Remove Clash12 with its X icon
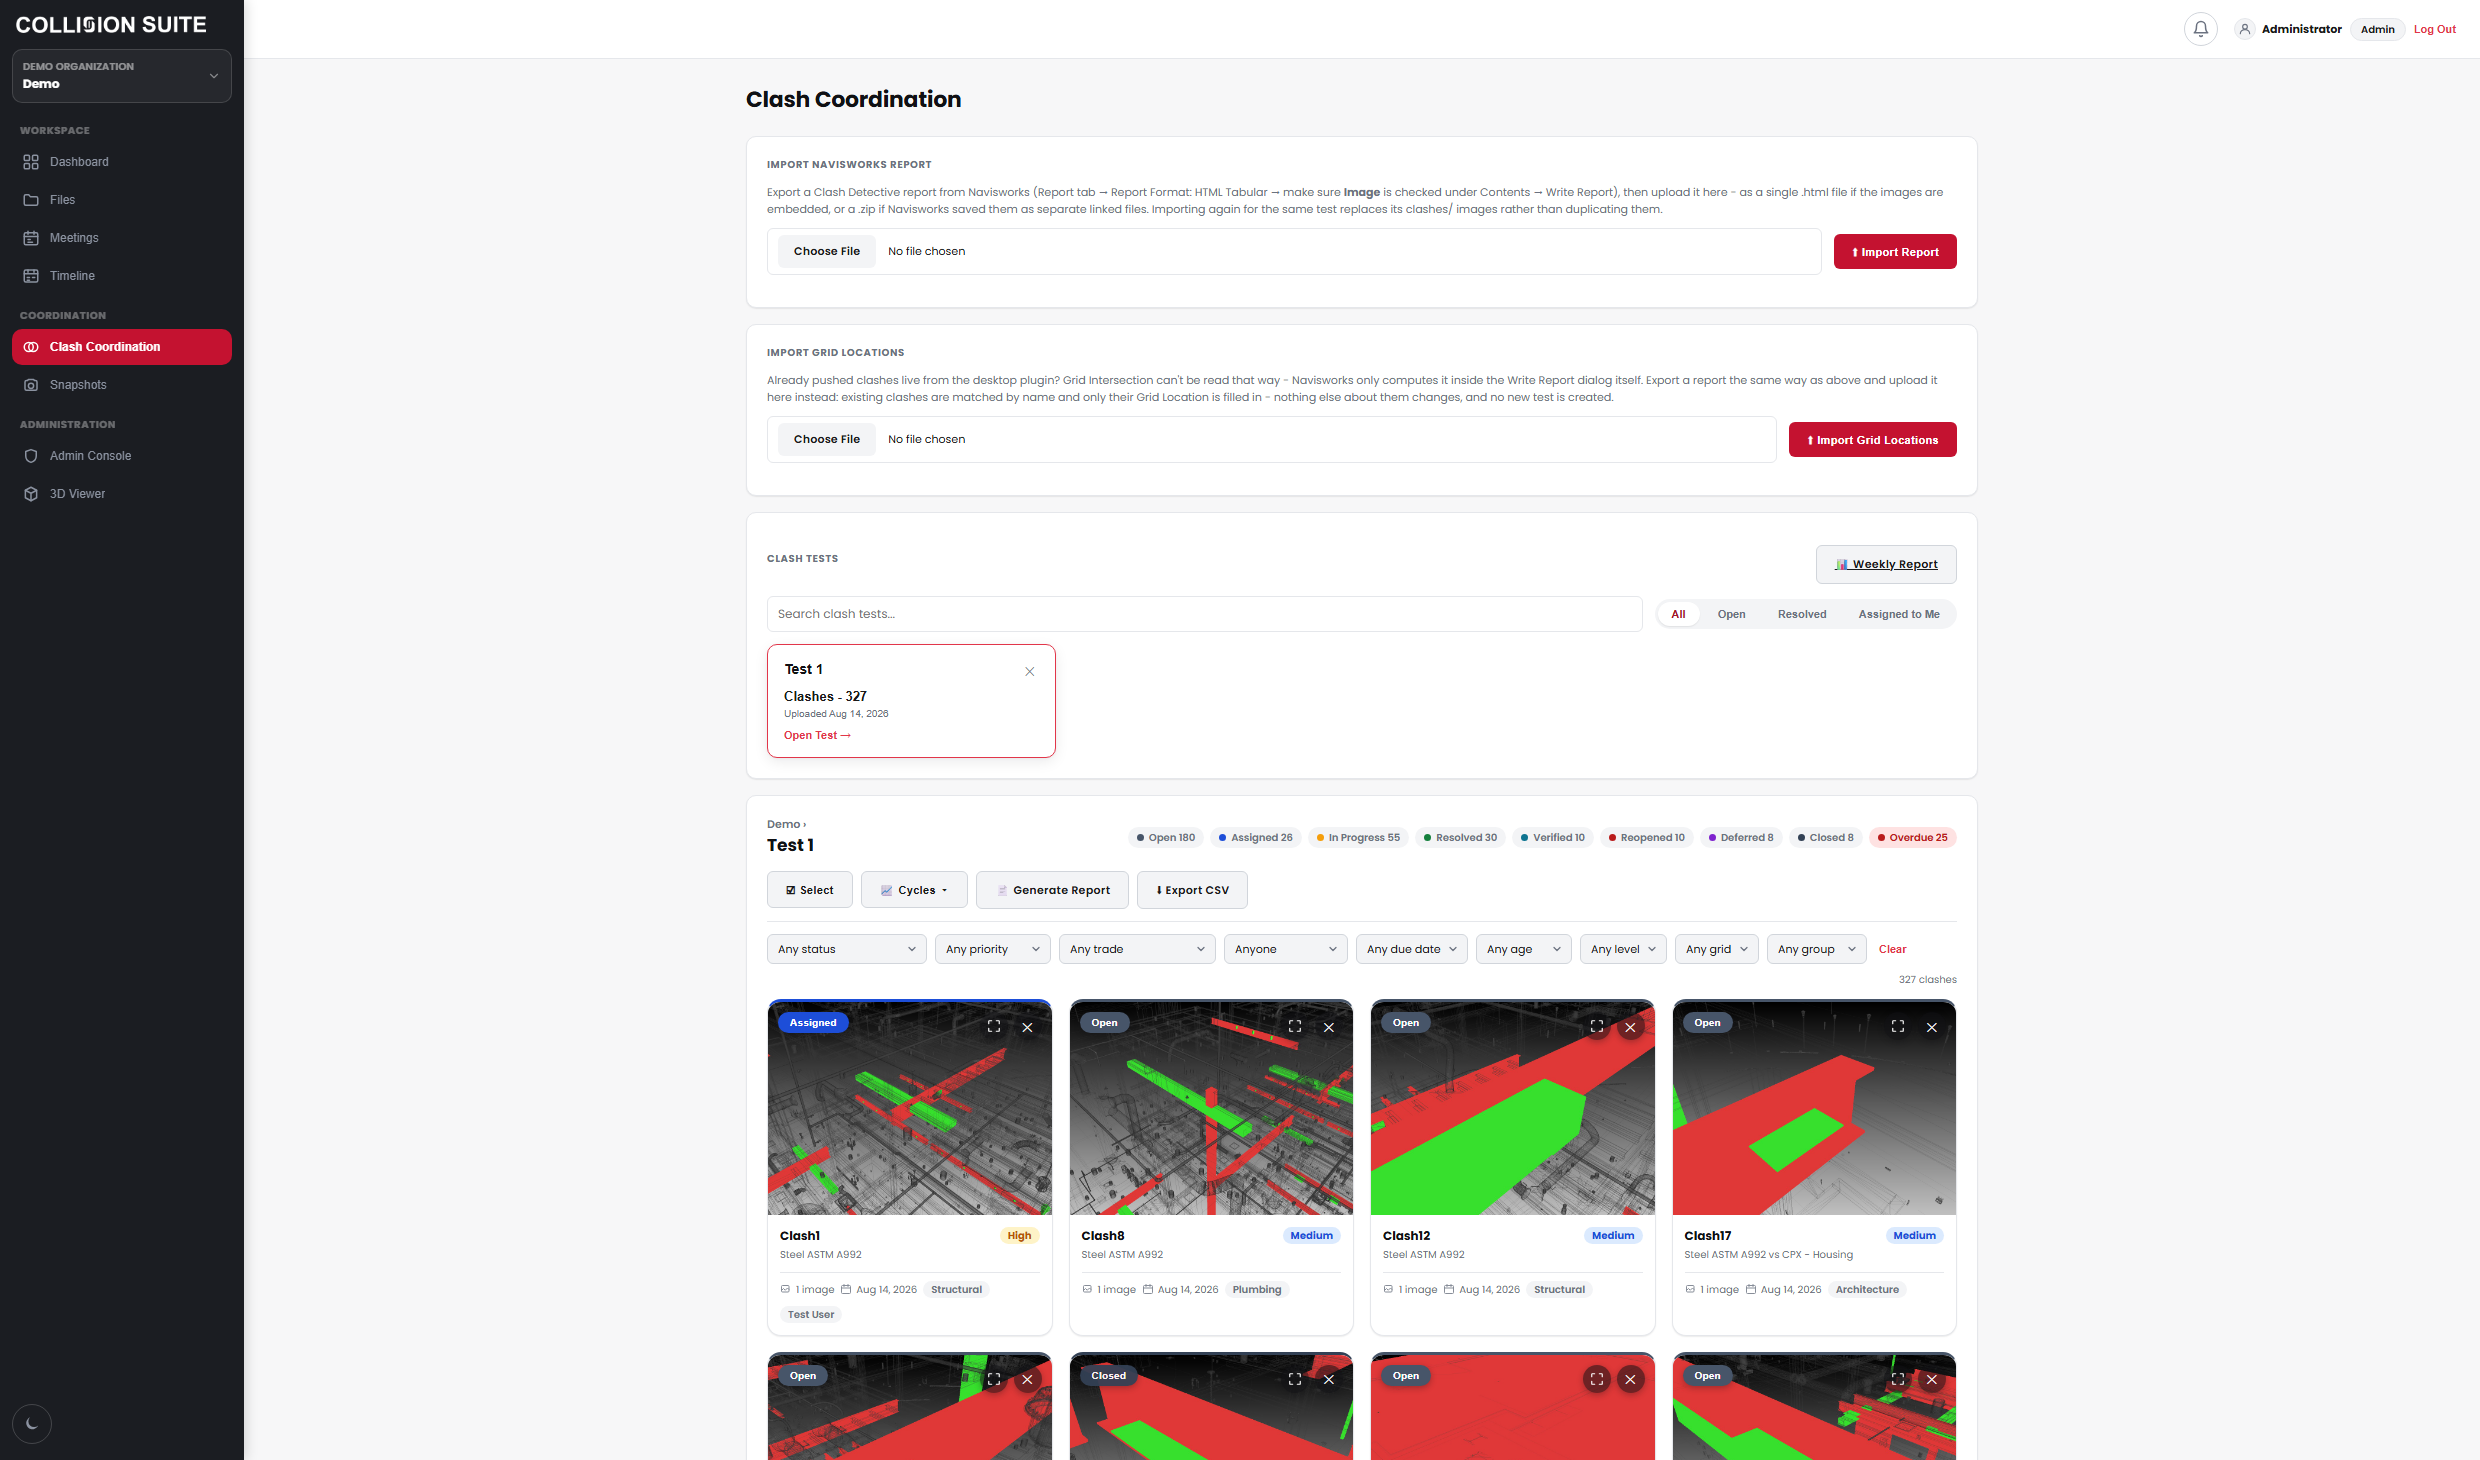This screenshot has height=1460, width=2480. click(x=1630, y=1027)
